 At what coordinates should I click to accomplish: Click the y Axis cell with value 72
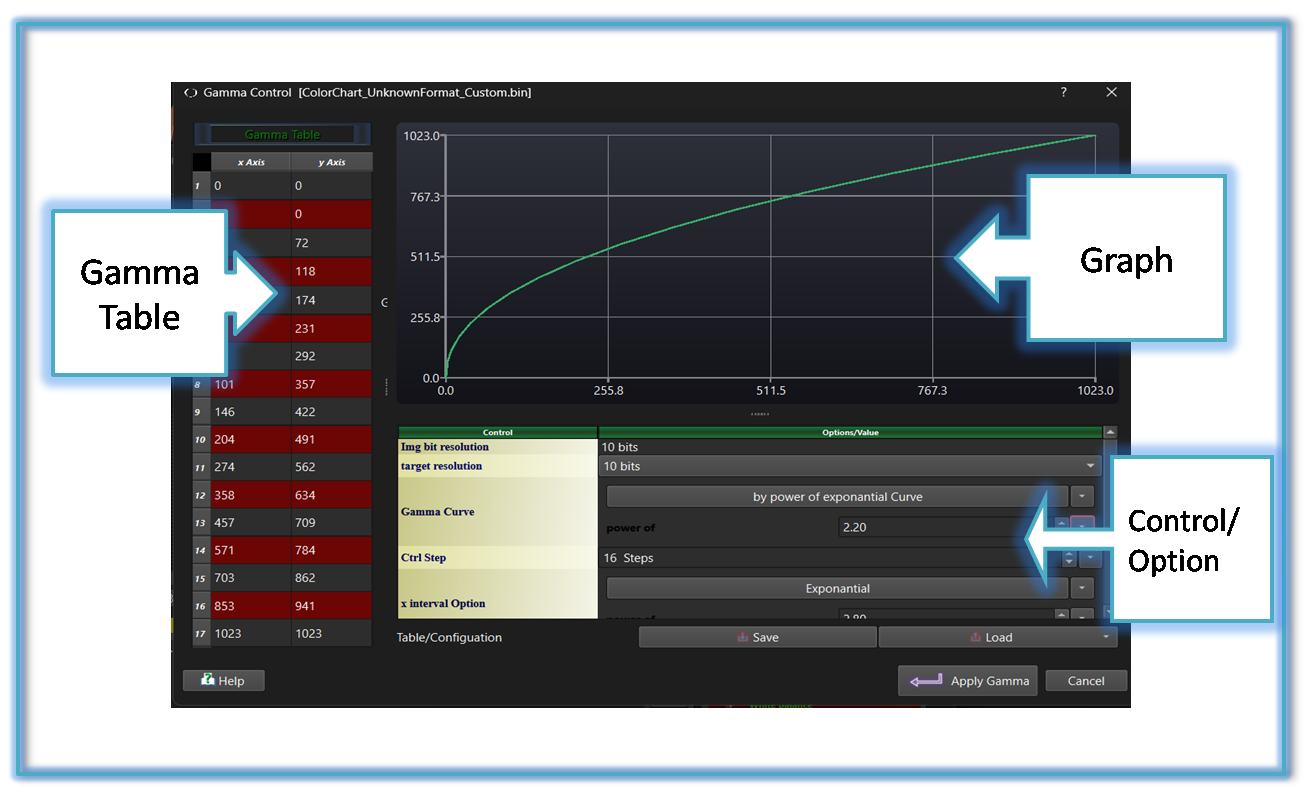coord(332,243)
